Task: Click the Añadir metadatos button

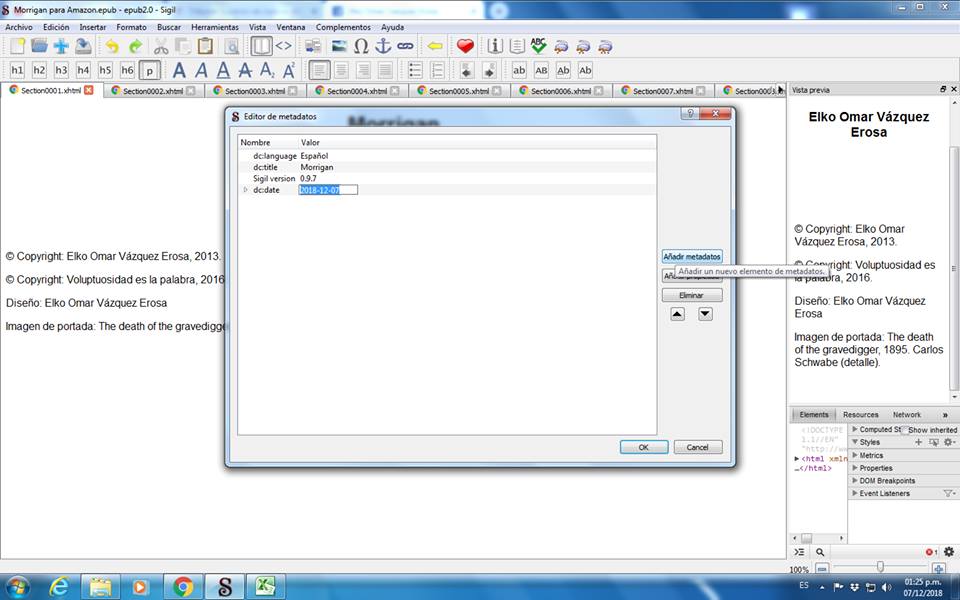Action: 692,257
